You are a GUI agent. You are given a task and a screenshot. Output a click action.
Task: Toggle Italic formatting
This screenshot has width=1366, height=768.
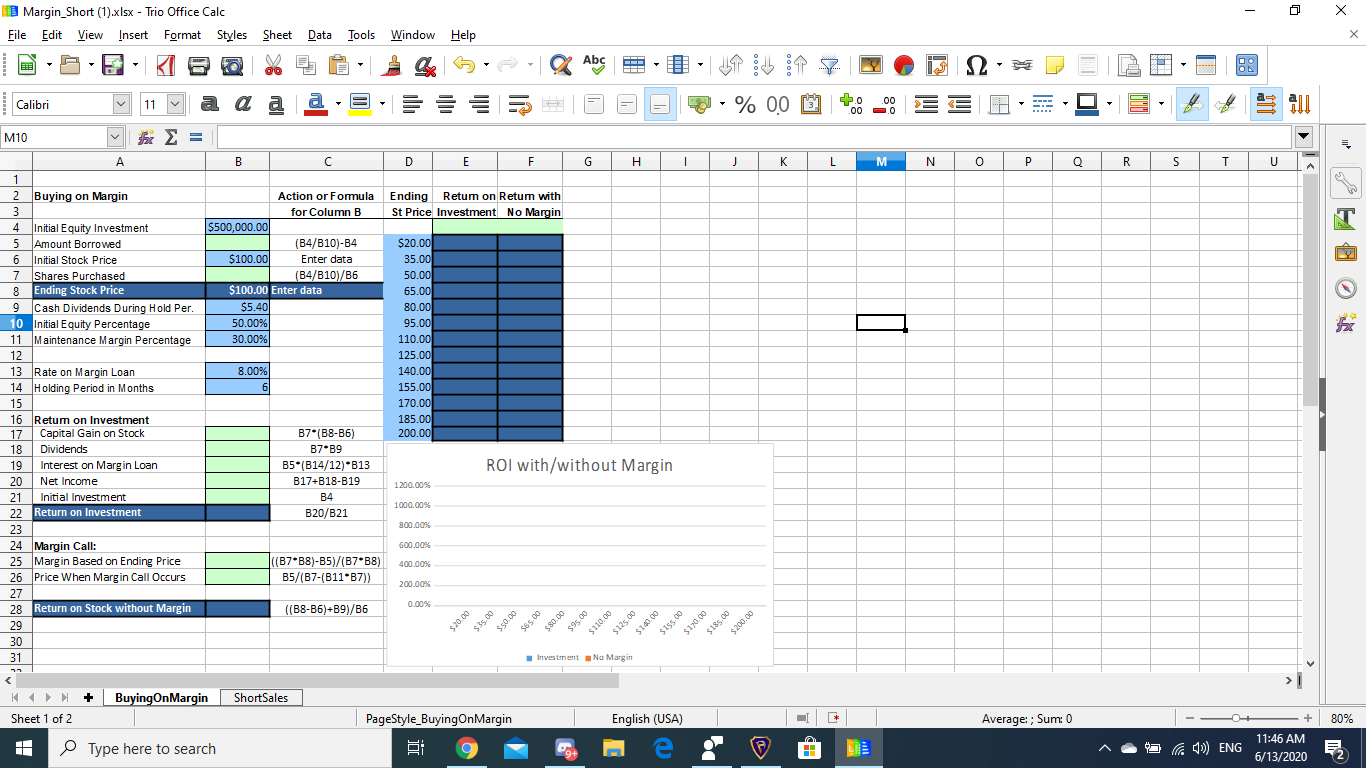click(x=243, y=104)
